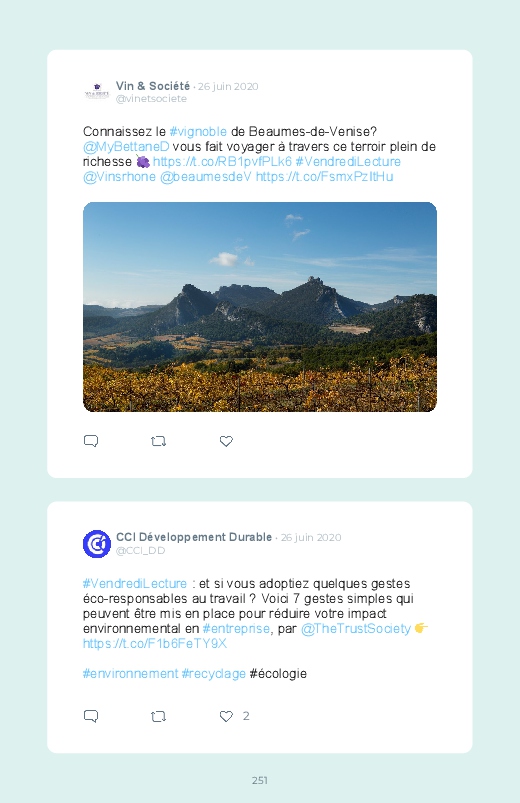This screenshot has height=803, width=520.
Task: Like the Beaumes-de-Venise vineyard tweet
Action: 226,441
